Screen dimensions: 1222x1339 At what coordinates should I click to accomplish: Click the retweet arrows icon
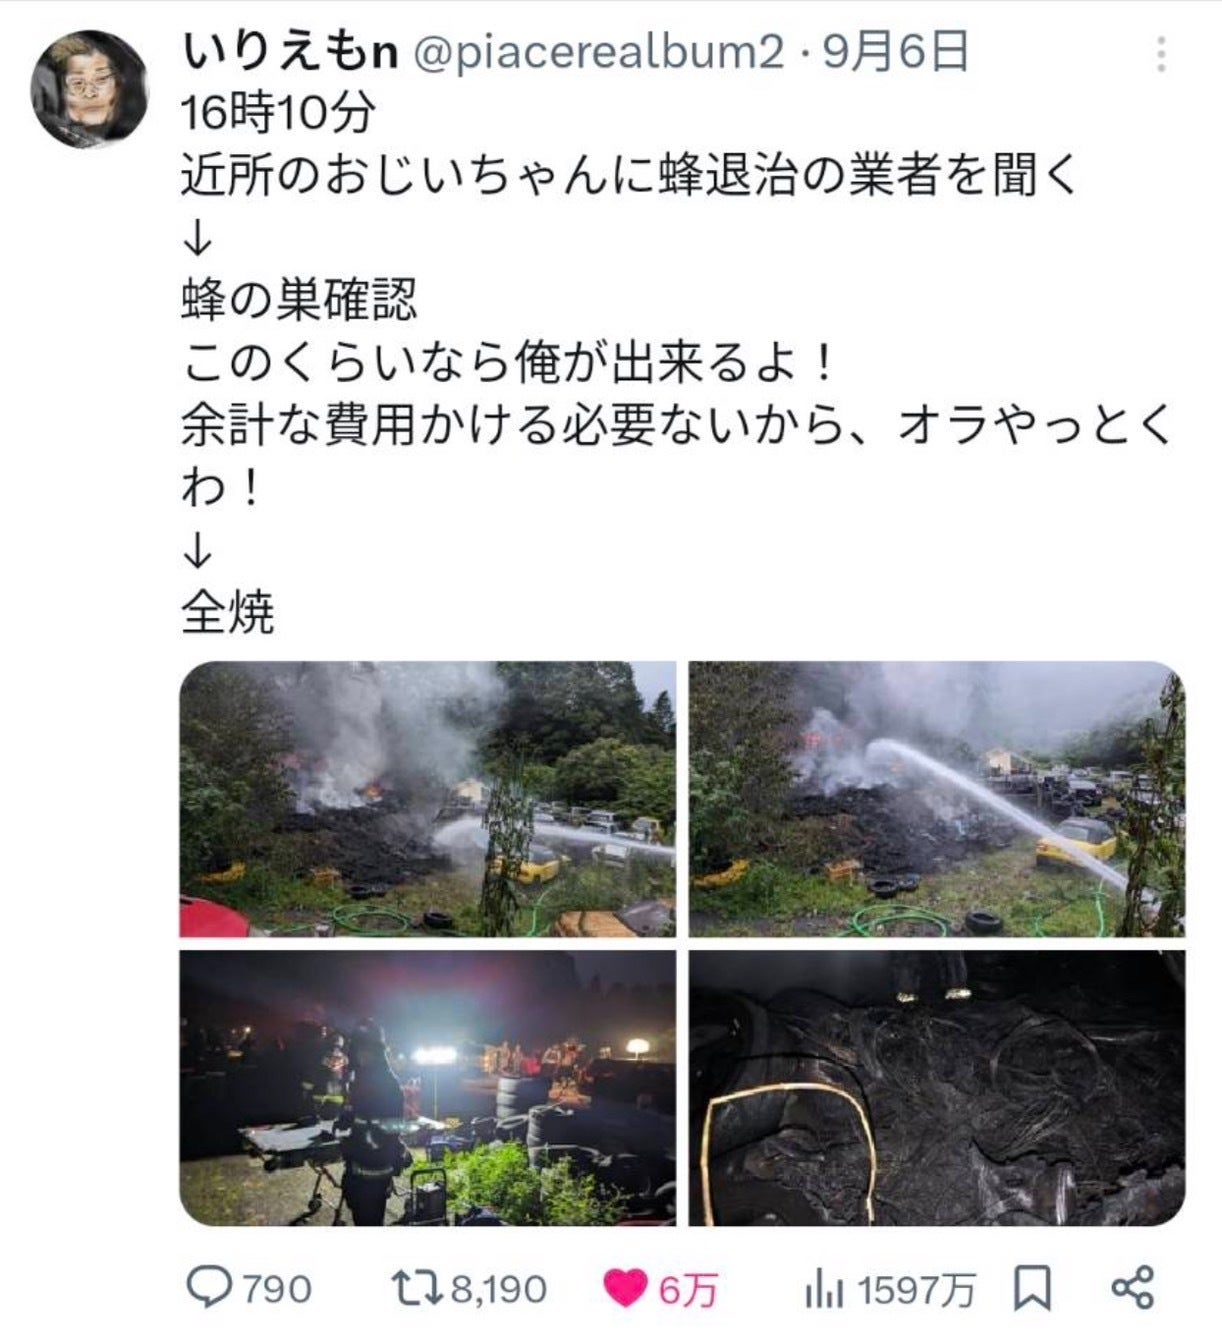click(x=414, y=1287)
